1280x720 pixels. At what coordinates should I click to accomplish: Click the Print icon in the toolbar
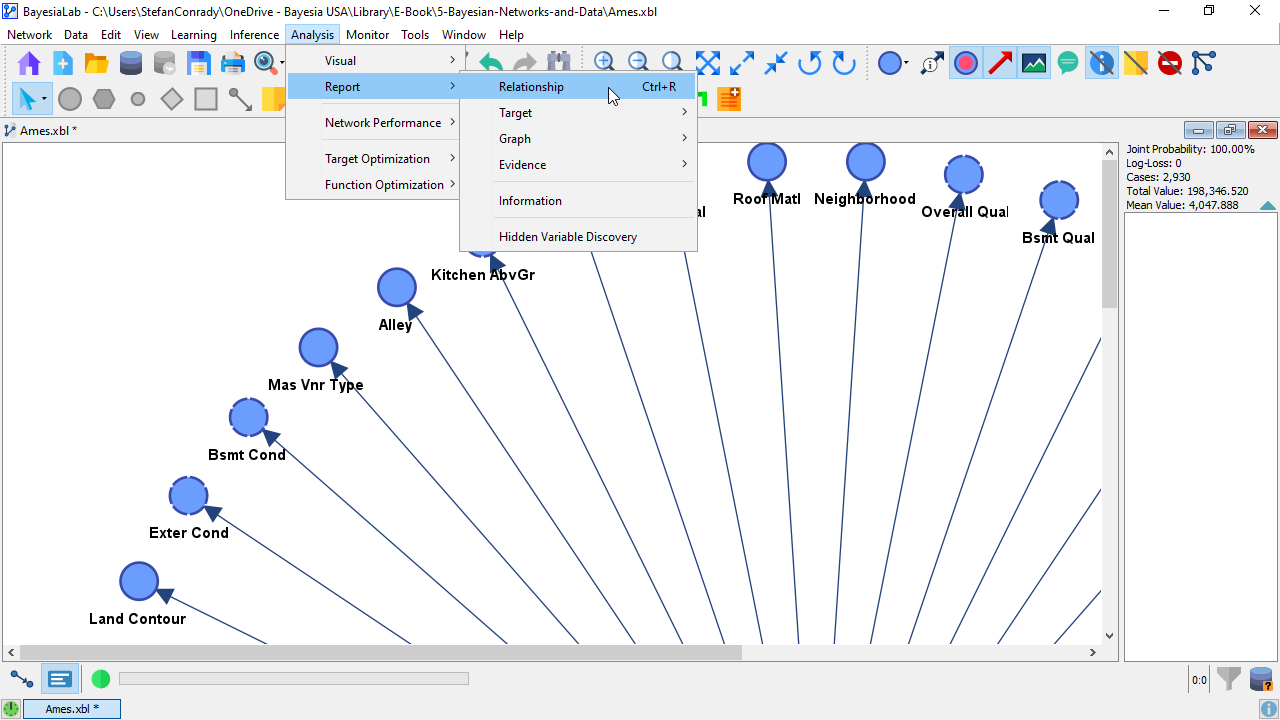click(232, 64)
